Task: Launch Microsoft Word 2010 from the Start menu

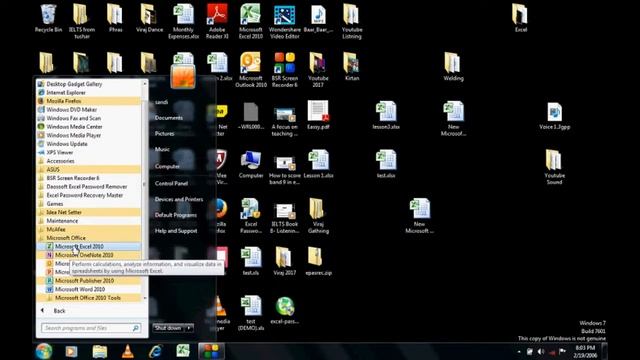Action: coord(89,289)
